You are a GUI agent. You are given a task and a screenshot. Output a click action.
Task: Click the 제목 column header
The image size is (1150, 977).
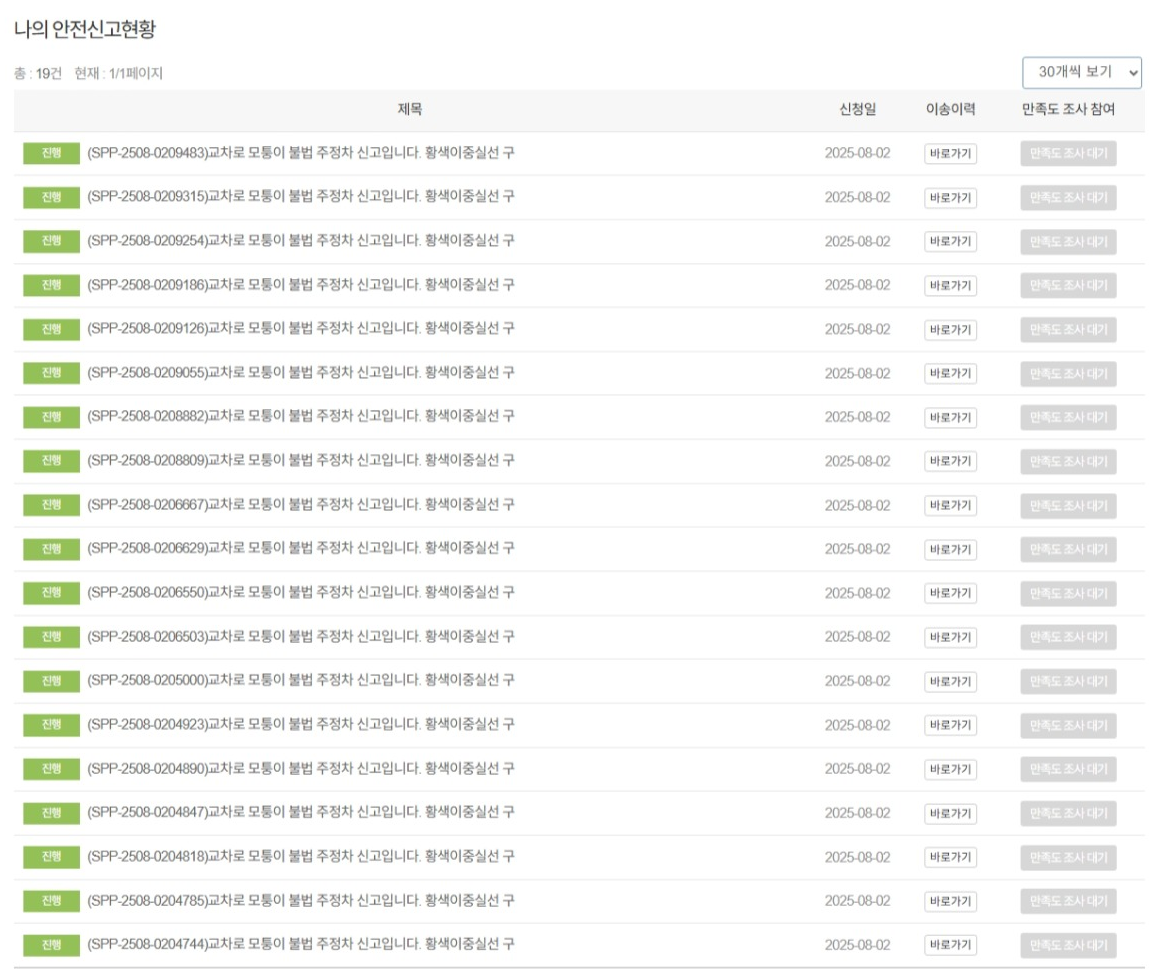click(x=410, y=110)
